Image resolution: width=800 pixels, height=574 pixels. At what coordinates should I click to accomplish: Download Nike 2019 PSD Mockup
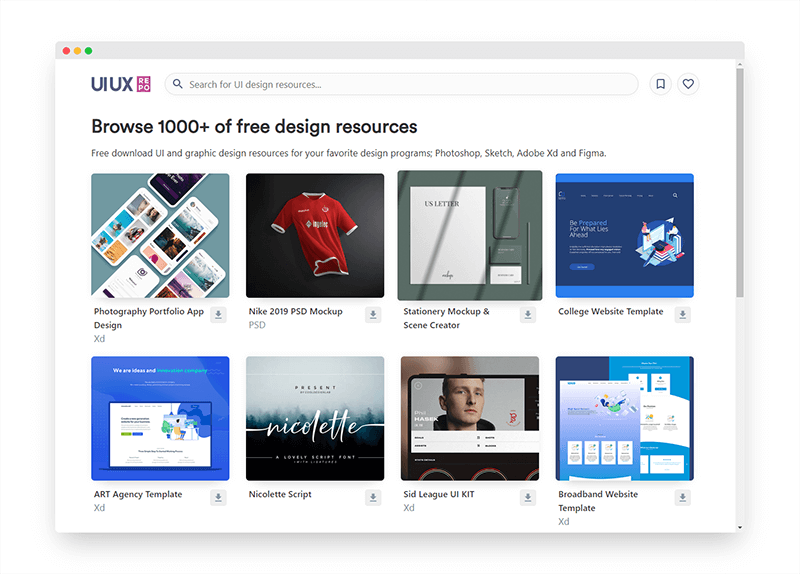tap(373, 314)
